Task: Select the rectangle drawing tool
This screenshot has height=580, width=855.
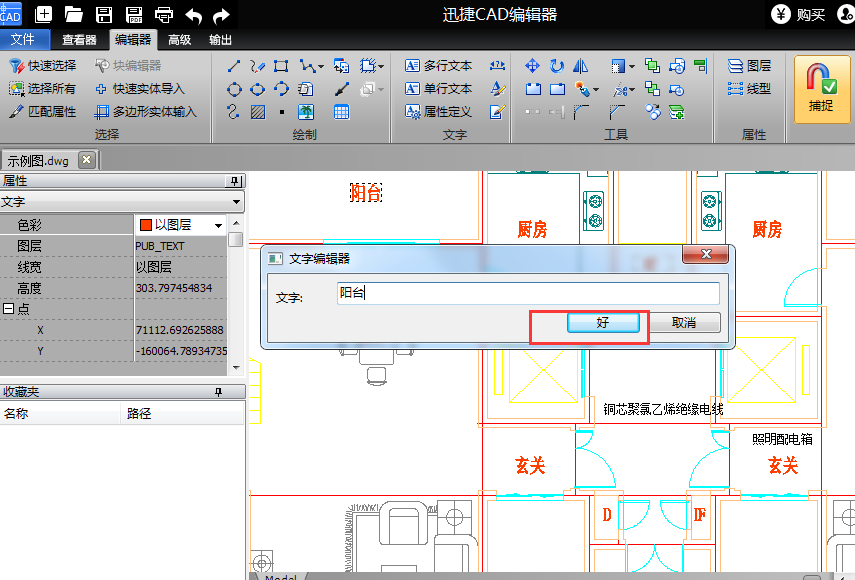Action: [x=281, y=66]
